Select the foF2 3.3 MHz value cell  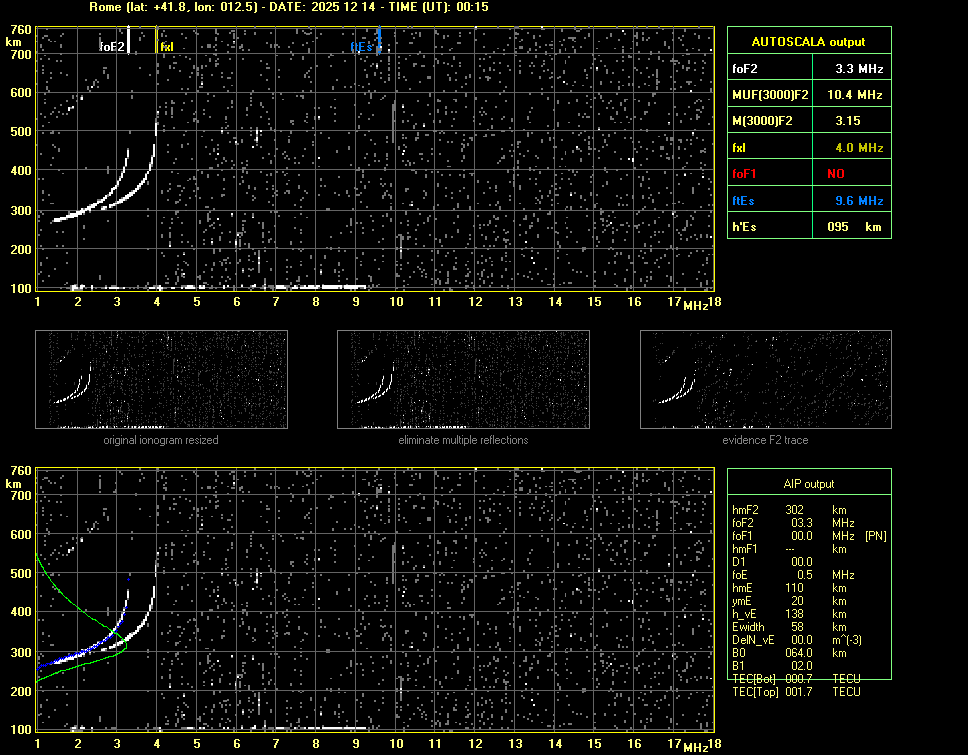click(x=859, y=69)
